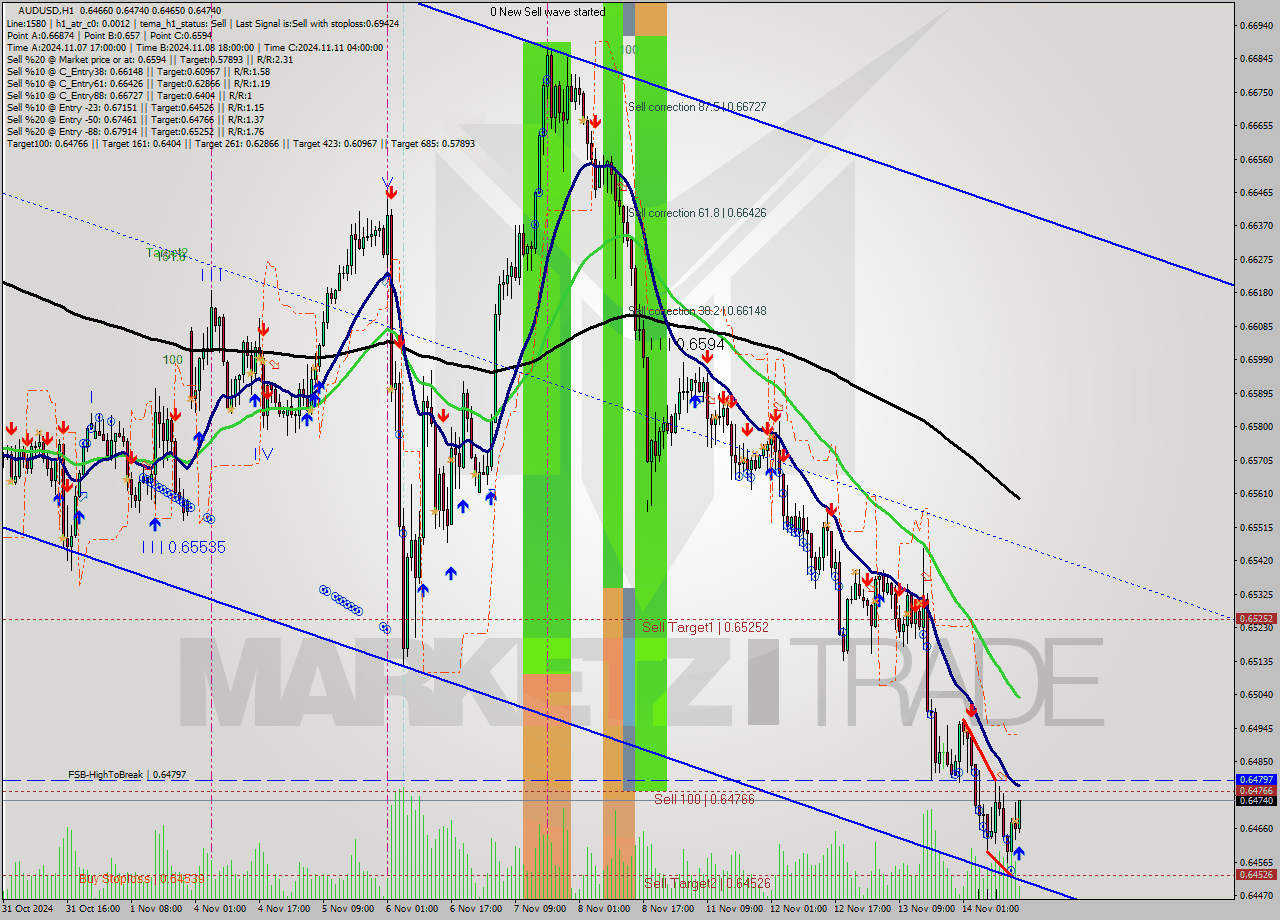The image size is (1280, 920).
Task: Click the '14 Nov 01:00' time label
Action: (x=990, y=909)
